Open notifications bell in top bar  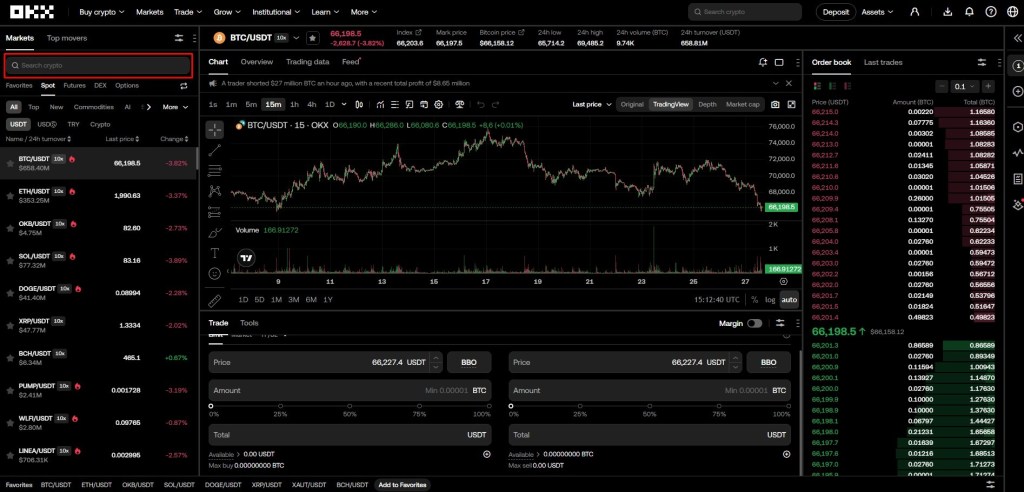click(969, 12)
